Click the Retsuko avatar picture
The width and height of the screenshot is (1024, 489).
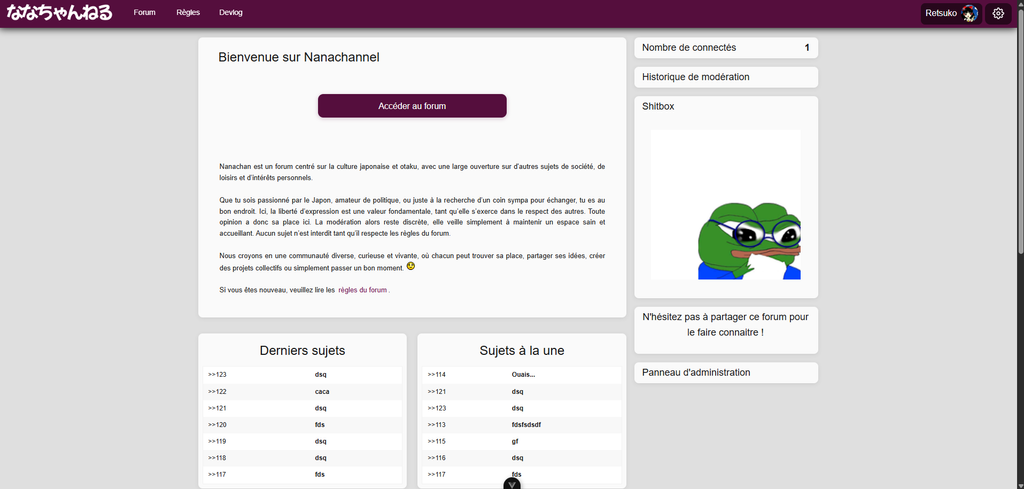pos(970,13)
